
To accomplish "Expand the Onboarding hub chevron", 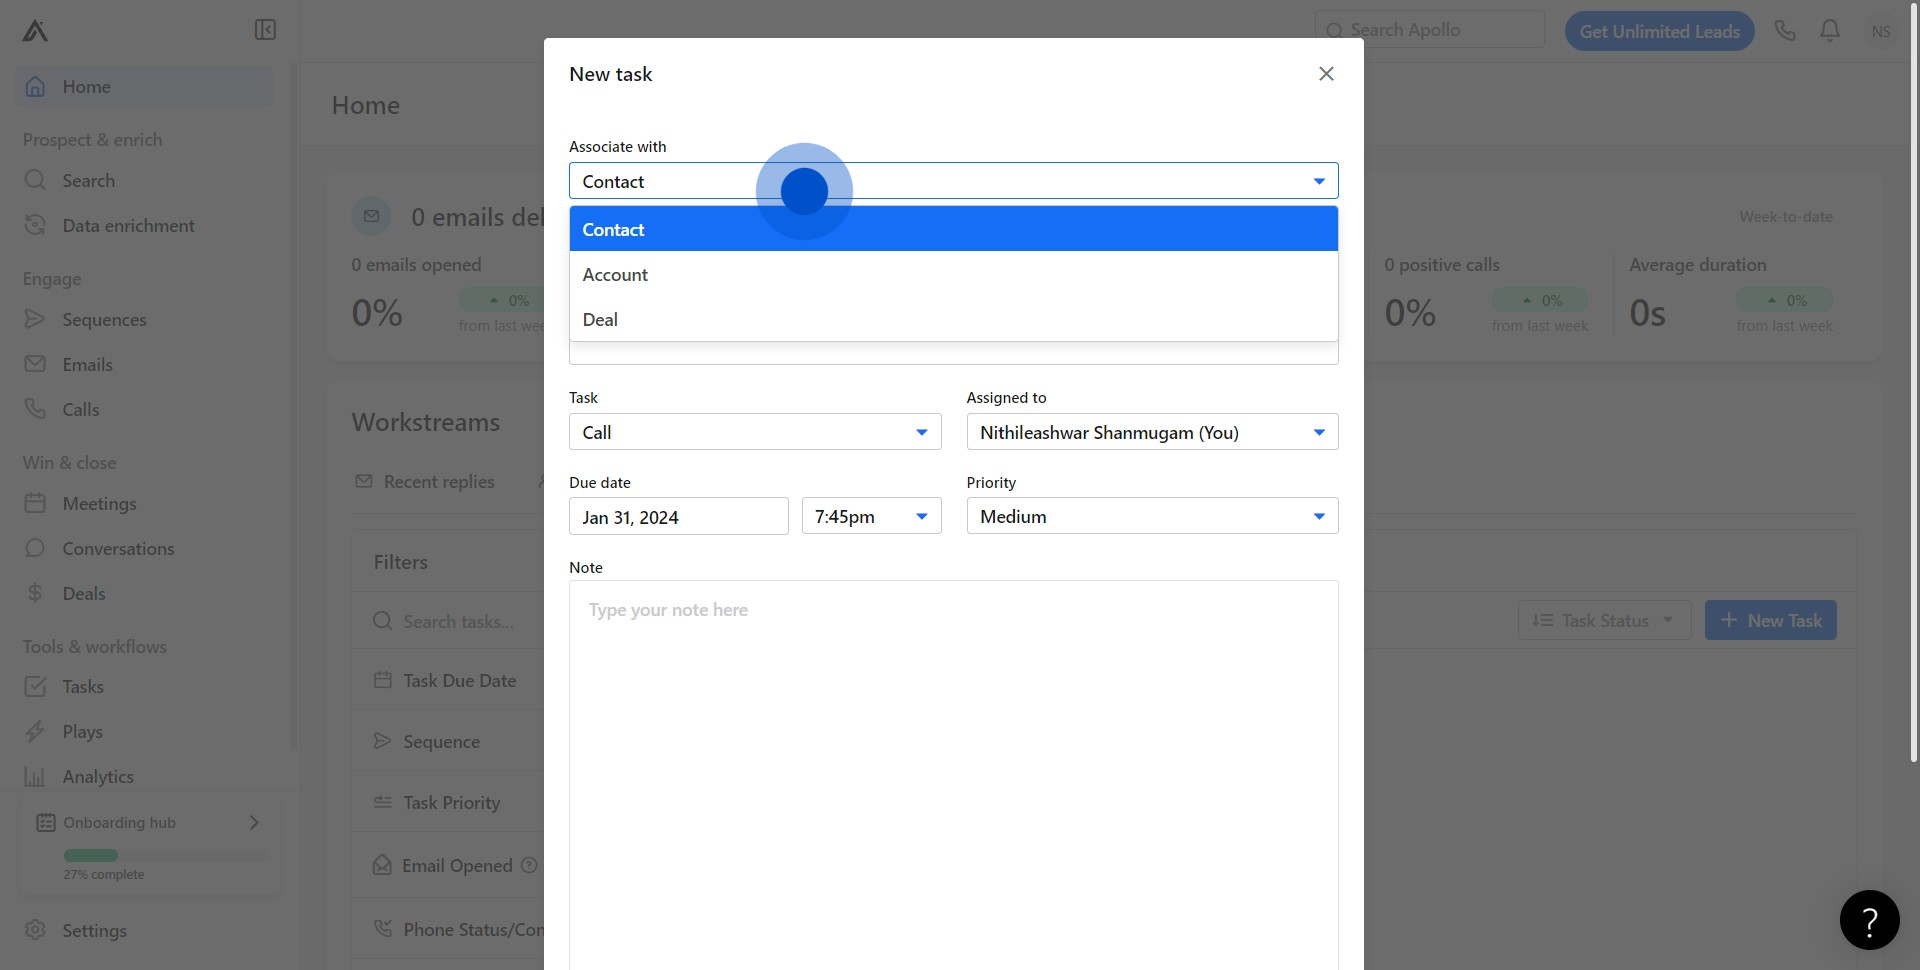I will click(x=254, y=822).
